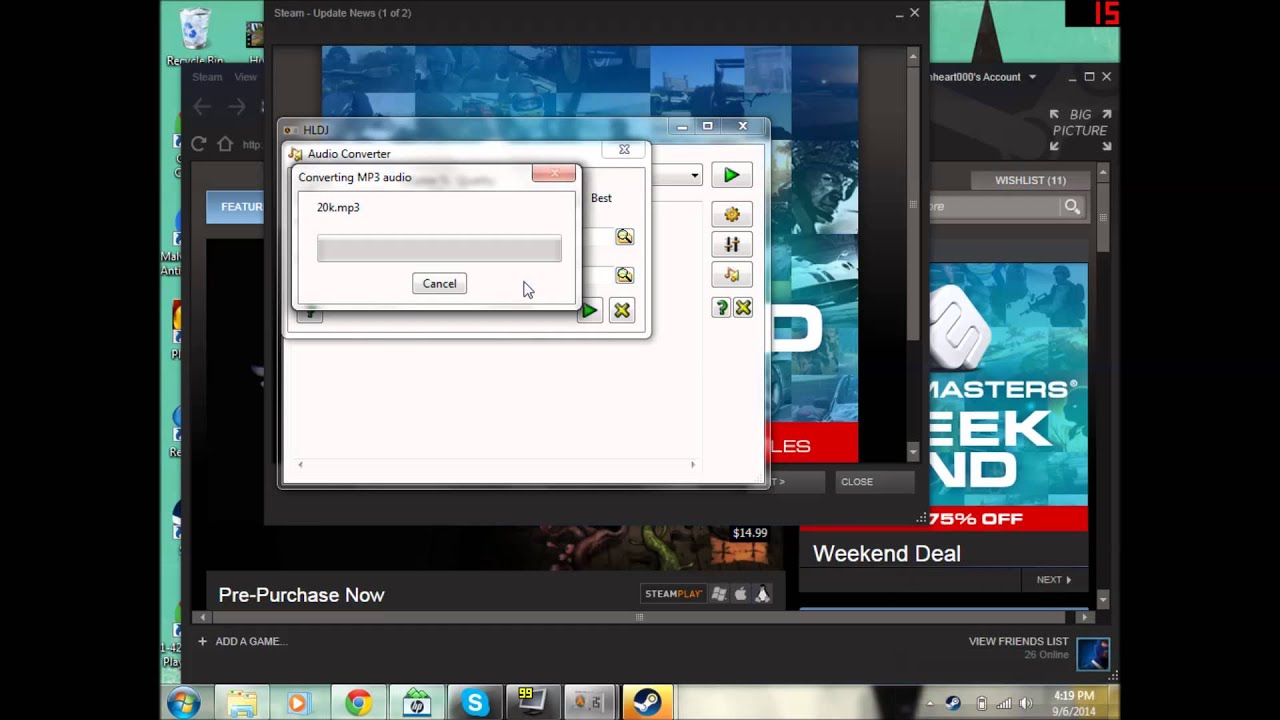Viewport: 1280px width, 720px height.
Task: Click the Pre-Purchase Now heading
Action: point(301,595)
